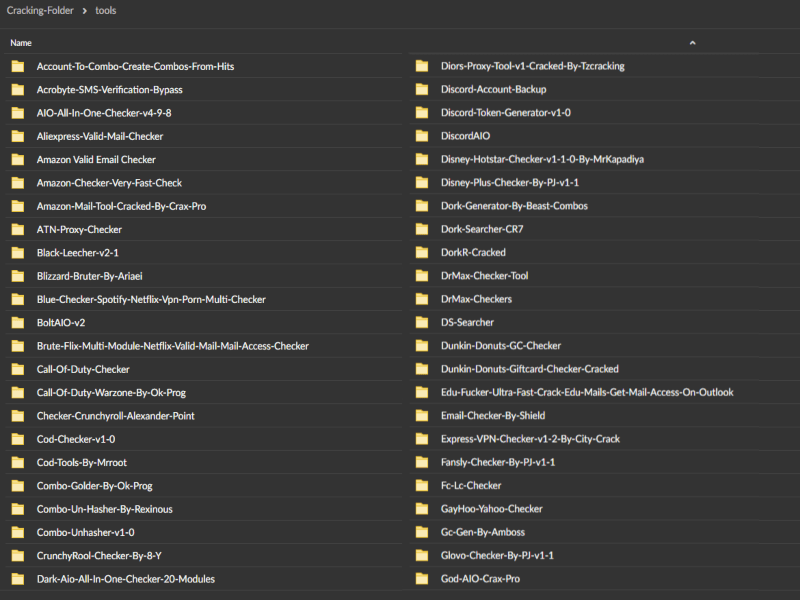Select the Call-Of-Duty-Checker row
The width and height of the screenshot is (800, 600).
pyautogui.click(x=83, y=370)
